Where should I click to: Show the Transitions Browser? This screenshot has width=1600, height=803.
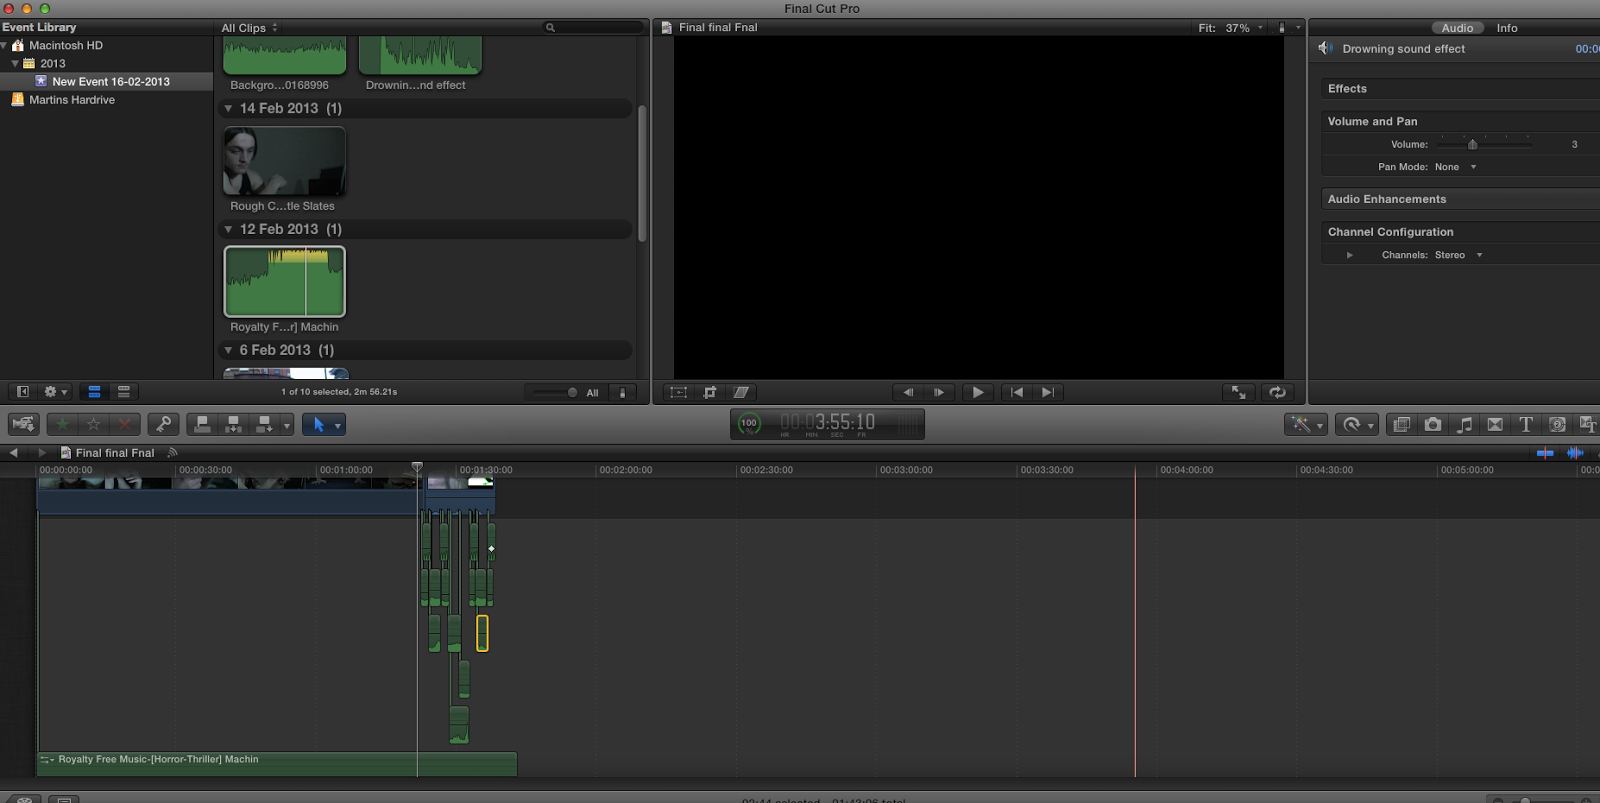[1495, 424]
